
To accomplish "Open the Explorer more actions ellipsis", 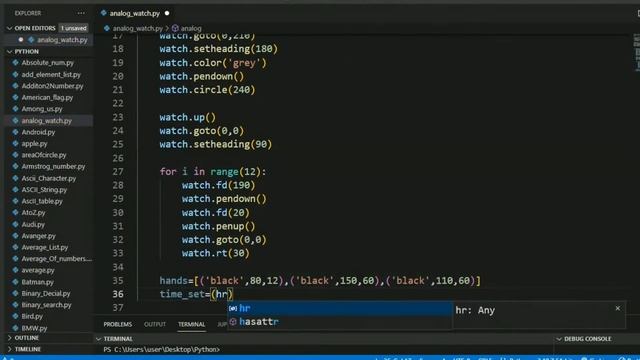I will pos(81,13).
